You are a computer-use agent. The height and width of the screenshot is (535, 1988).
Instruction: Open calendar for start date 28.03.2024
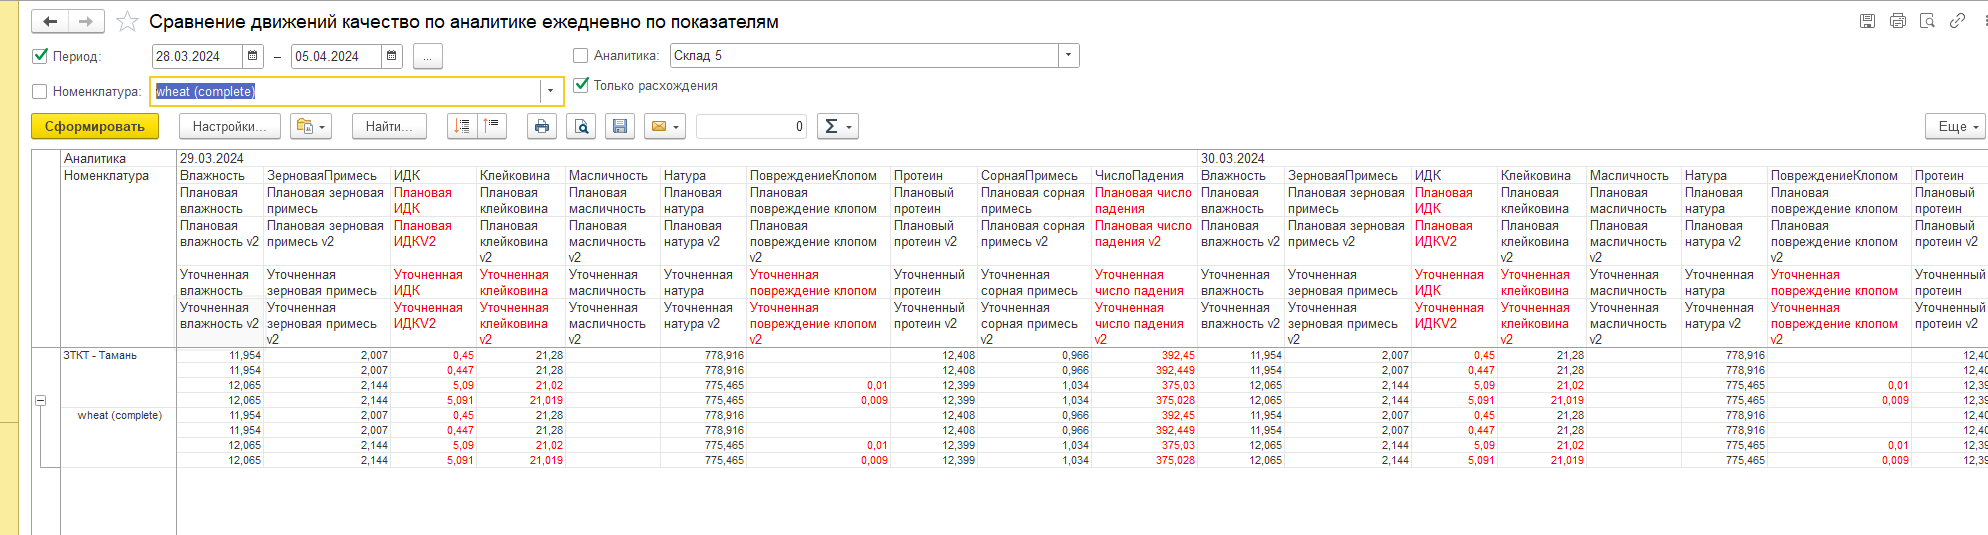pyautogui.click(x=253, y=56)
